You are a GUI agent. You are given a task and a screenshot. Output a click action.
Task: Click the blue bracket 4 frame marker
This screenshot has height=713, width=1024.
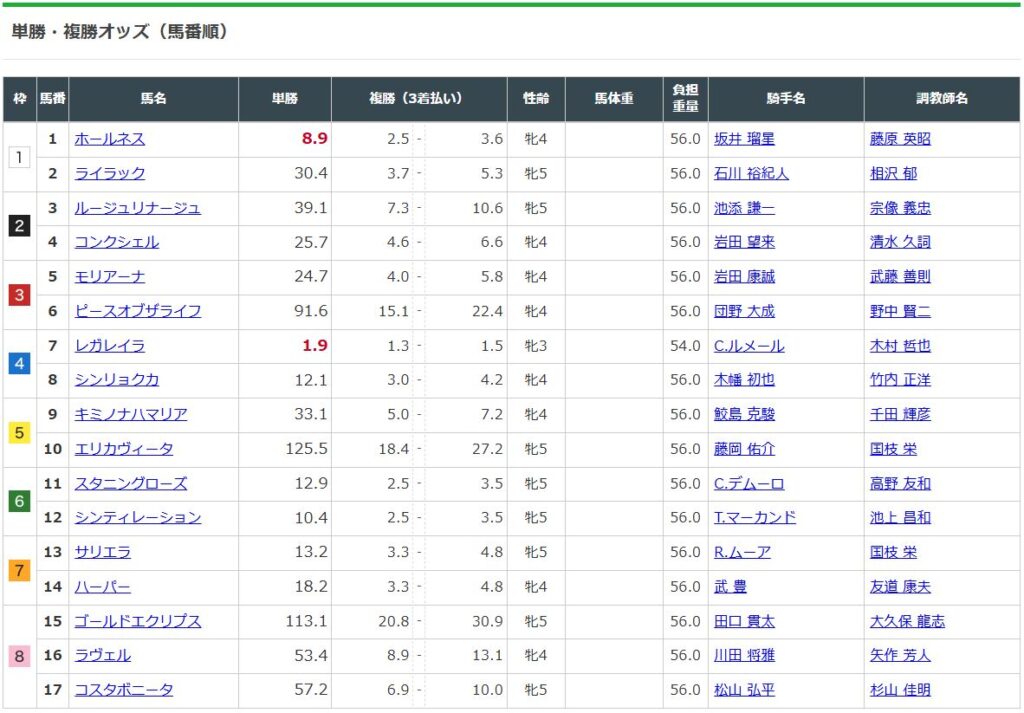(x=20, y=364)
